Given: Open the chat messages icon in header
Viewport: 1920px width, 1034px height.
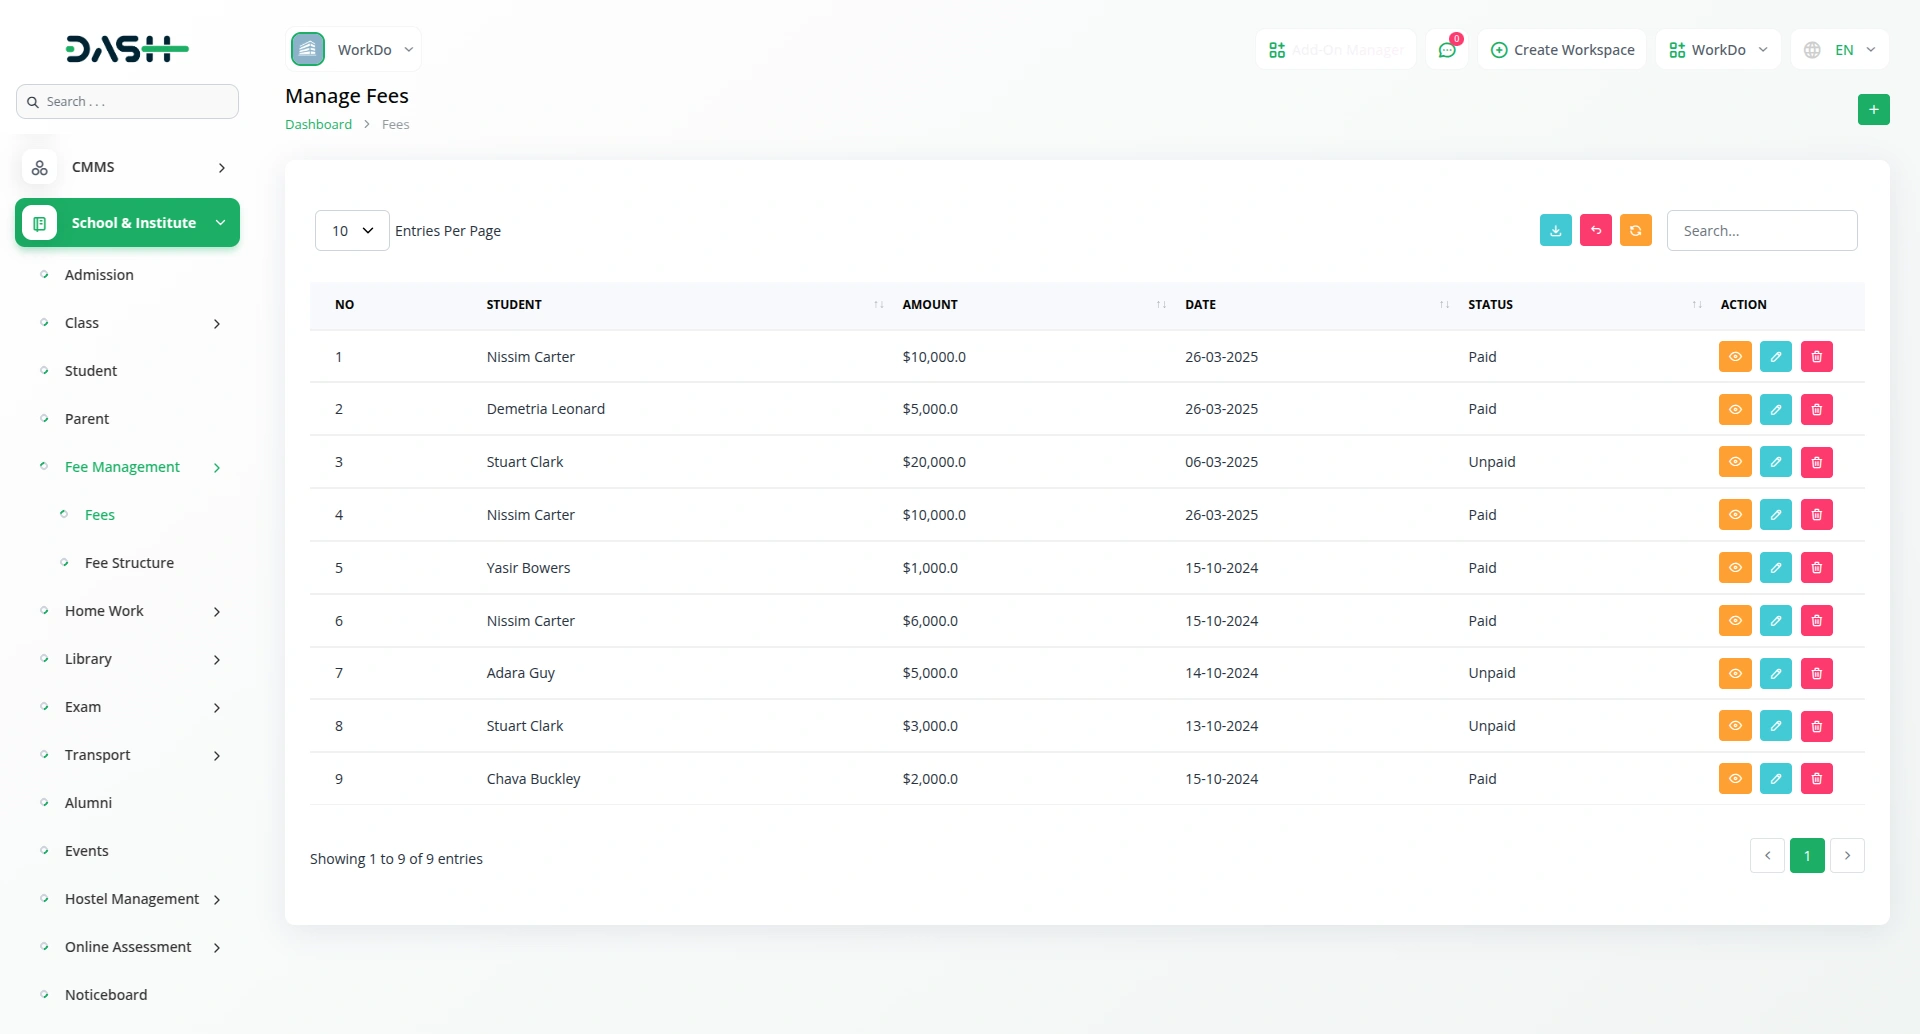Looking at the screenshot, I should tap(1447, 50).
